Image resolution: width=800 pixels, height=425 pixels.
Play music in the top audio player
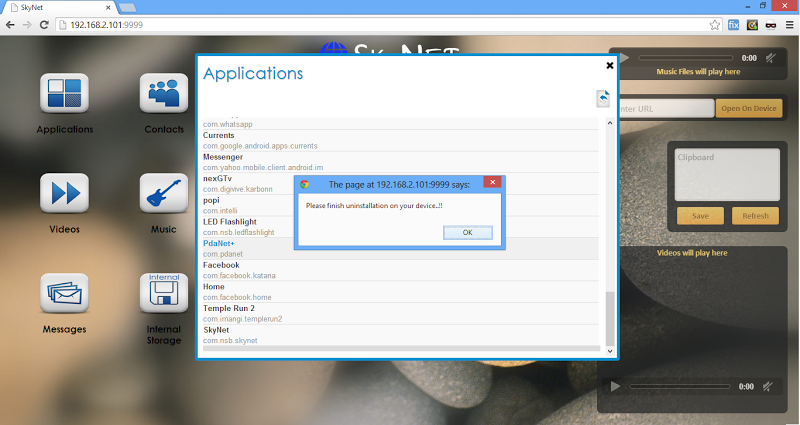[x=624, y=58]
